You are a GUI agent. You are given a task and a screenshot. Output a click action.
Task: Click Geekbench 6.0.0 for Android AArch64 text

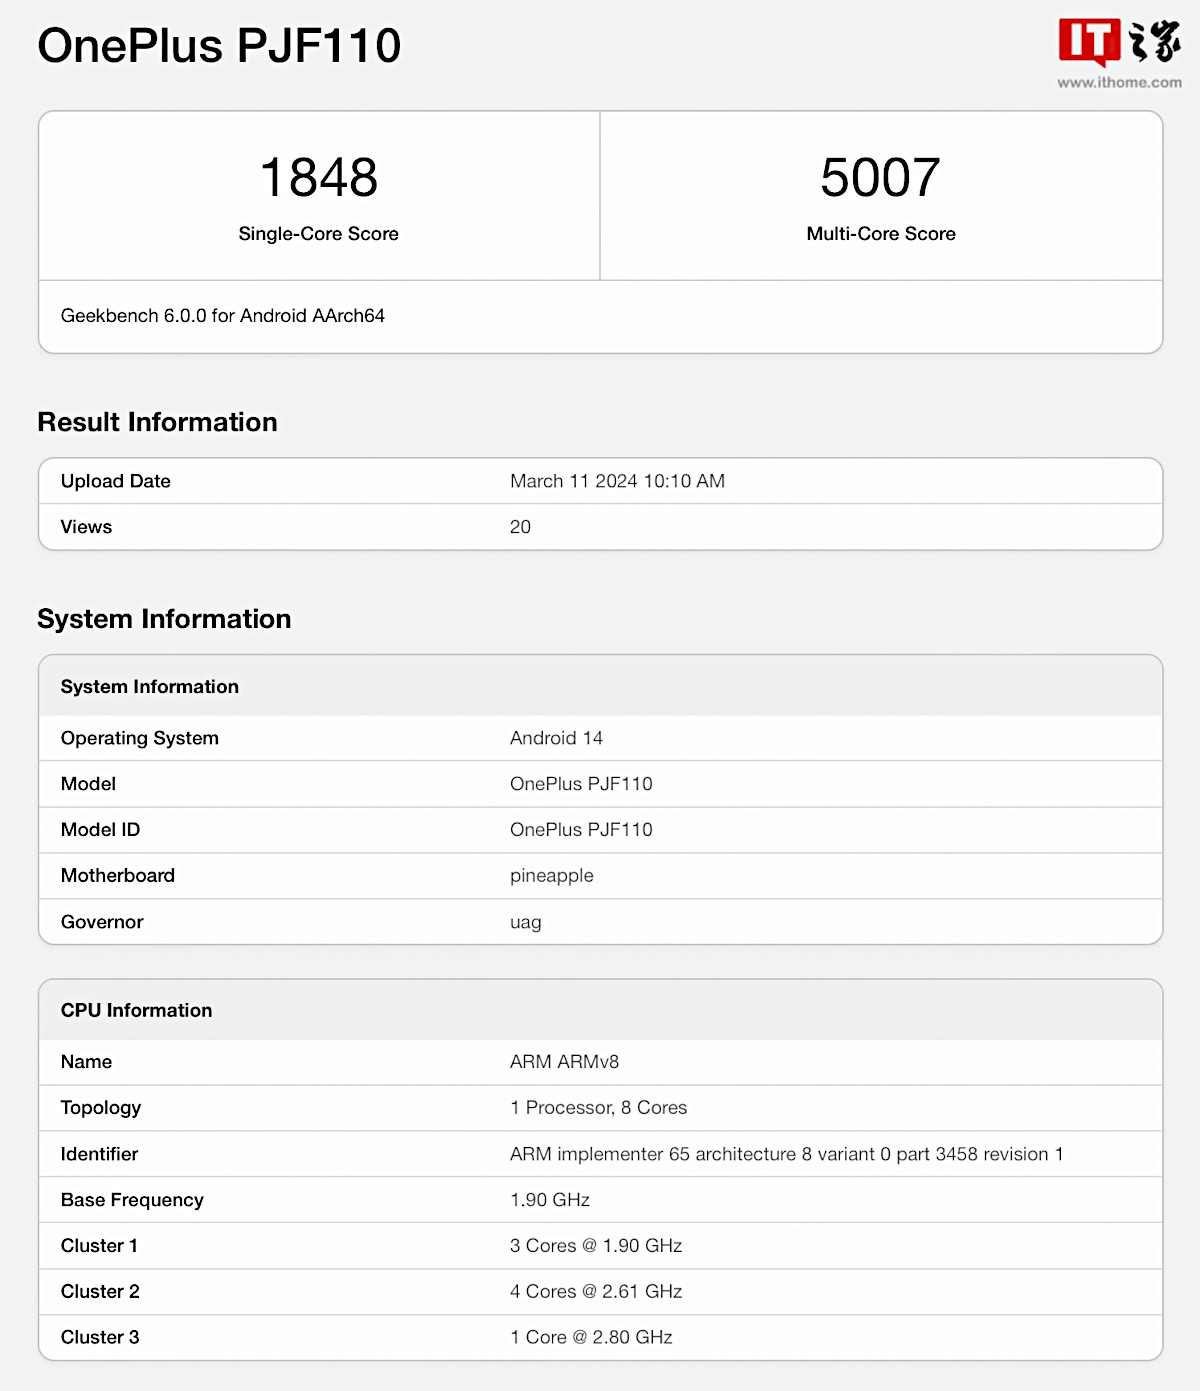click(223, 316)
